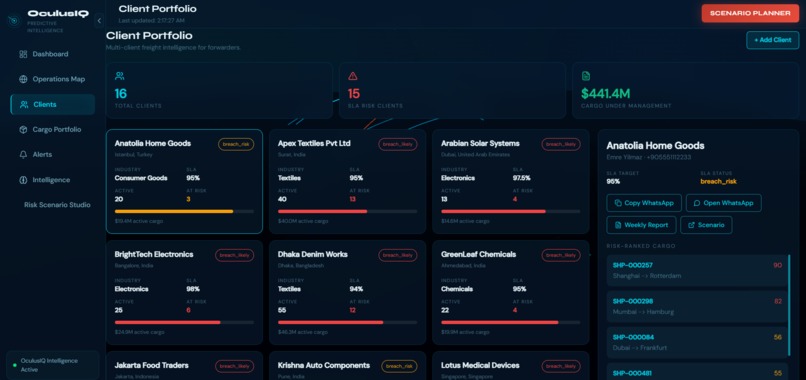The image size is (806, 380).
Task: Click the Add Client button
Action: click(x=773, y=40)
